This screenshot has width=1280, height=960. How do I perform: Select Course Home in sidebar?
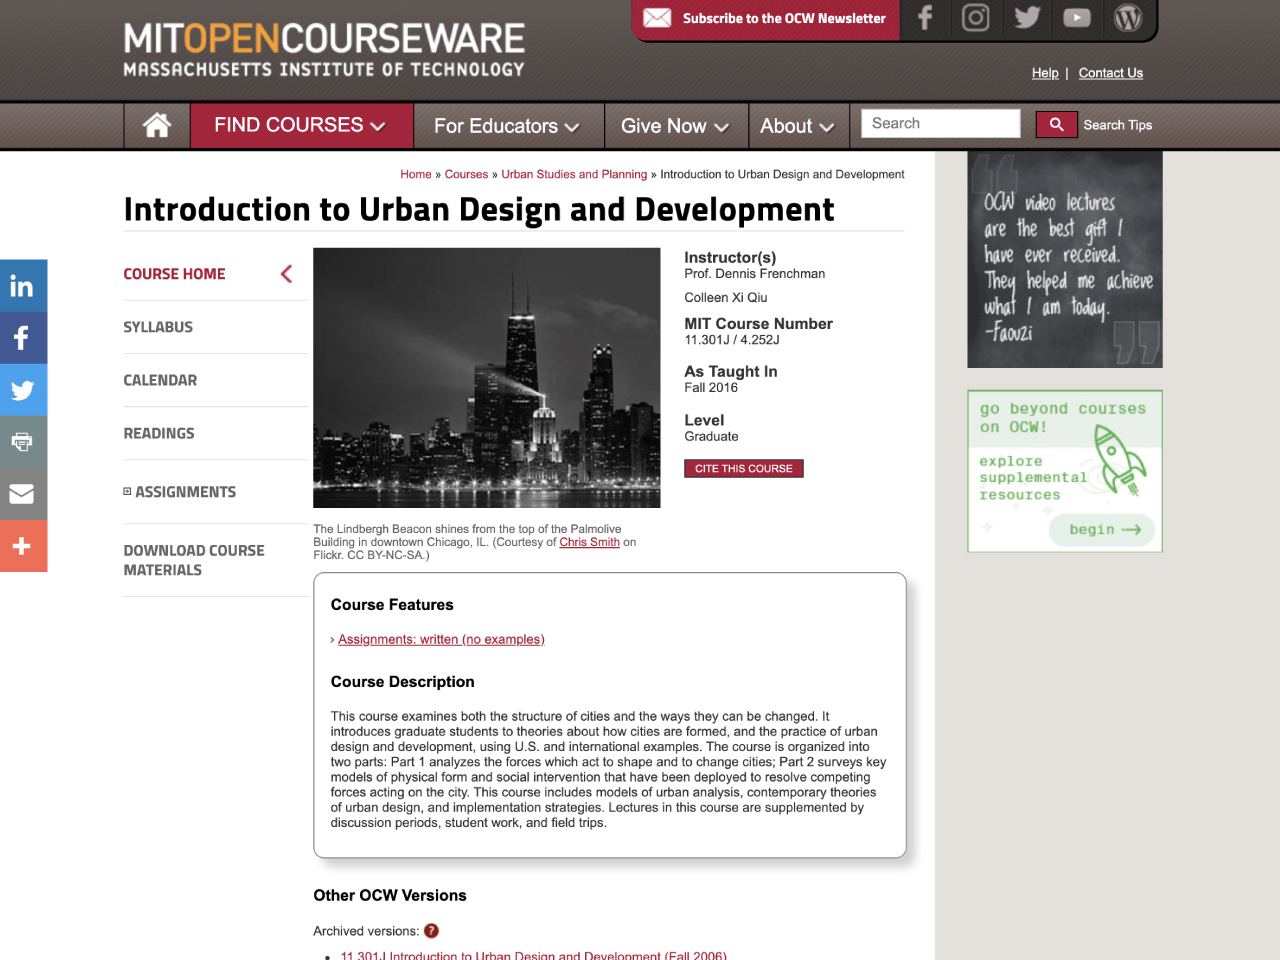coord(174,274)
